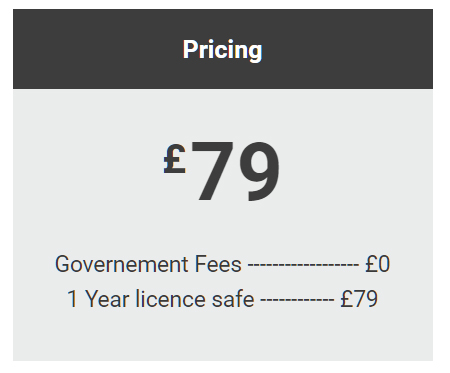Click the dark header bar right of Pricing
Viewport: 450px width, 373px height.
point(348,49)
